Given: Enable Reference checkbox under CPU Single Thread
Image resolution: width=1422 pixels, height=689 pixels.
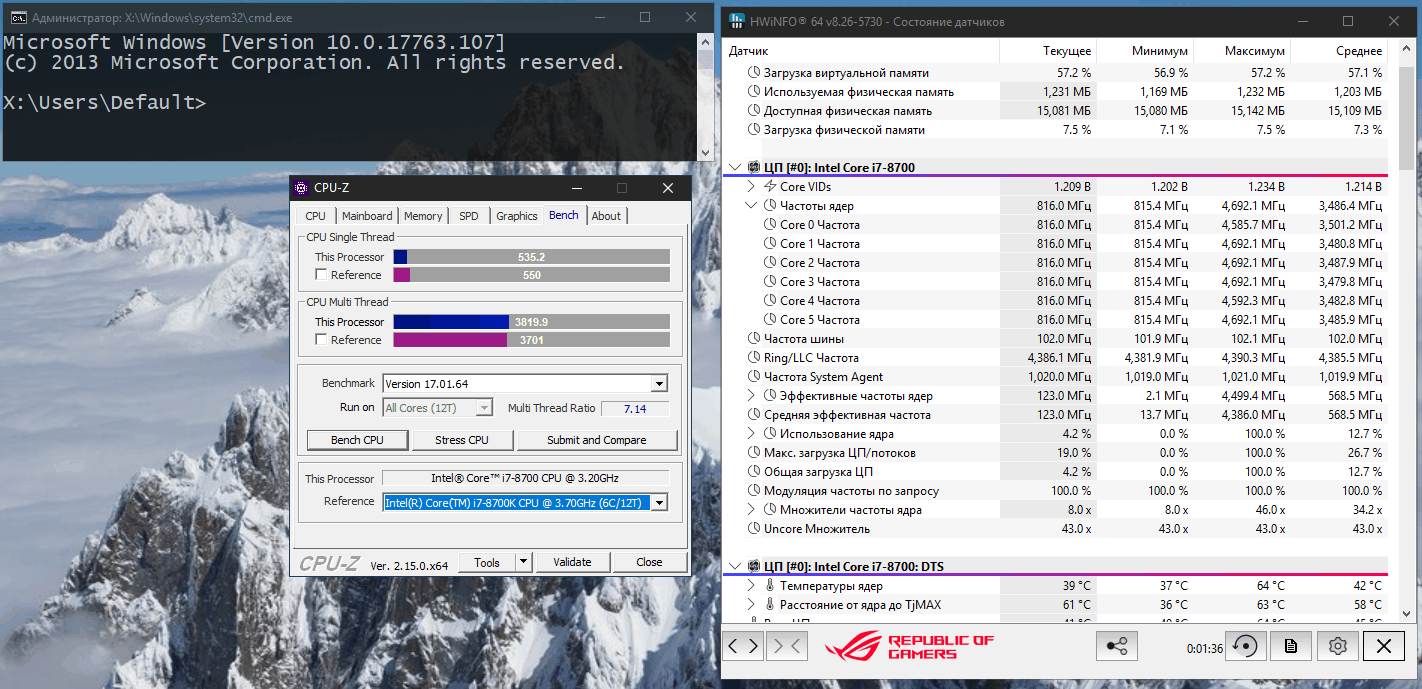Looking at the screenshot, I should (x=321, y=274).
